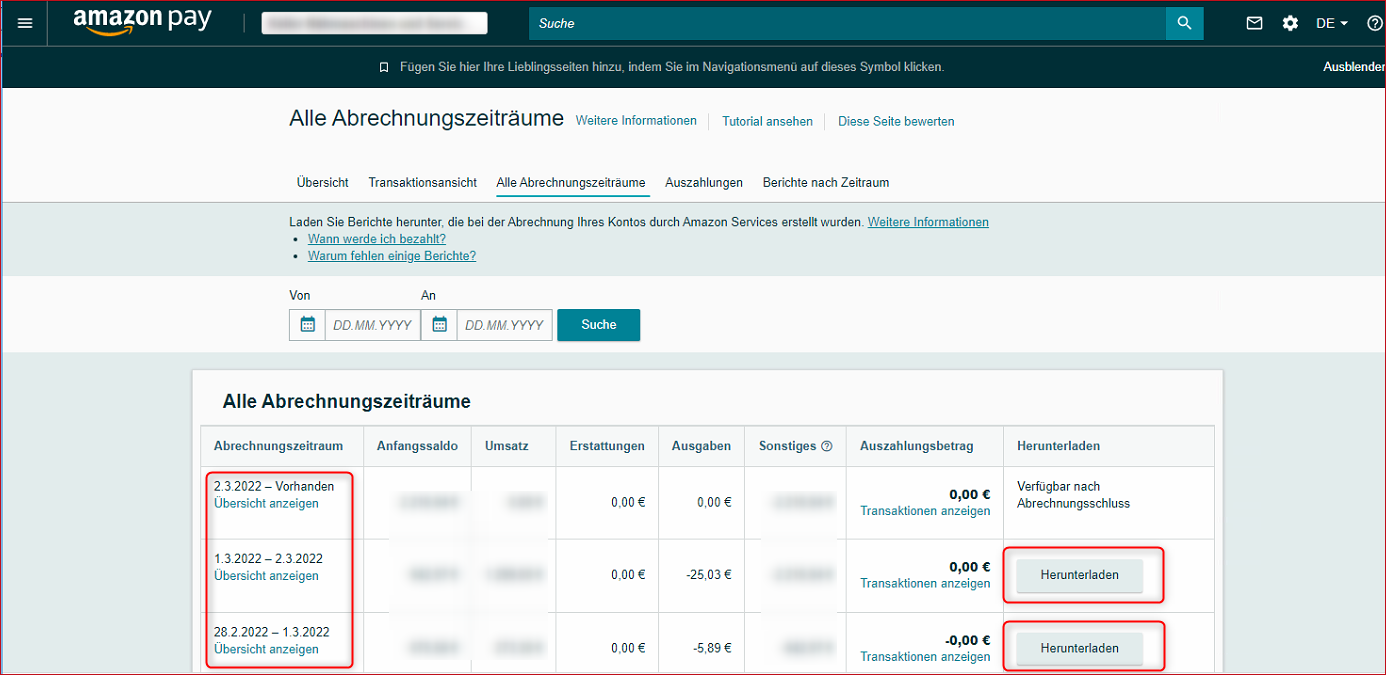Image resolution: width=1386 pixels, height=675 pixels.
Task: Open the settings gear icon
Action: coord(1290,23)
